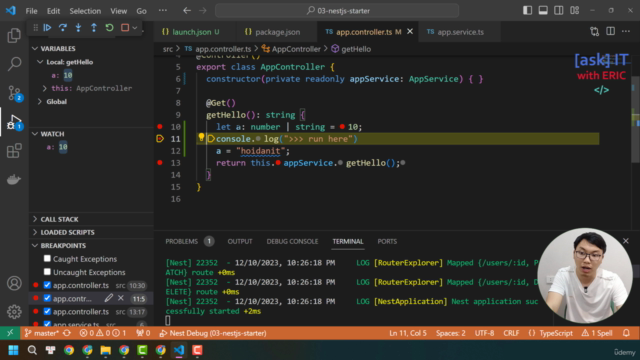Switch to launch.json tab
This screenshot has width=640, height=360.
point(191,32)
